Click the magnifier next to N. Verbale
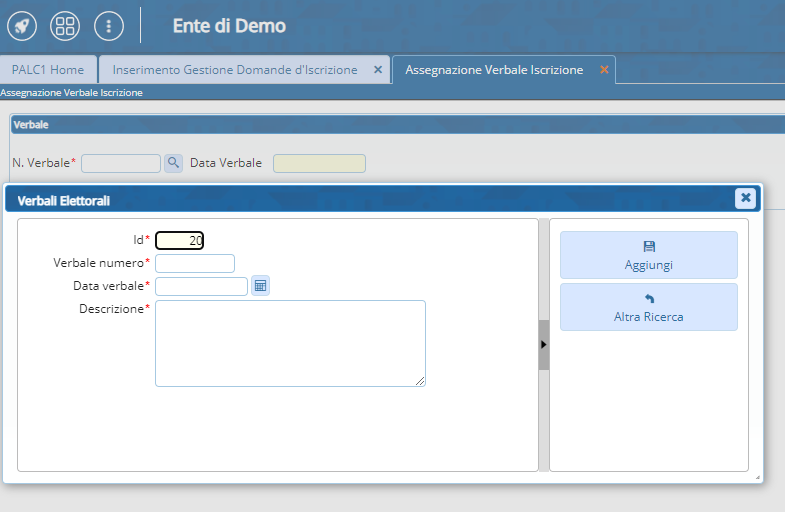 point(173,163)
